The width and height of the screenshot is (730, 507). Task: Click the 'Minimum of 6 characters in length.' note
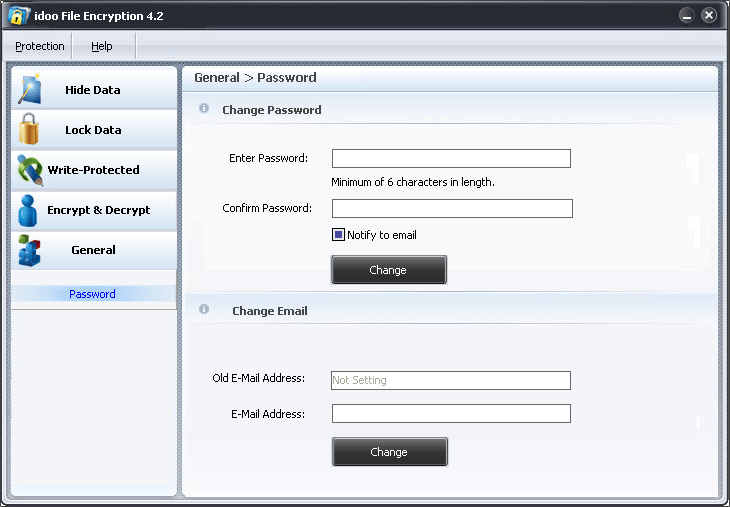point(413,182)
